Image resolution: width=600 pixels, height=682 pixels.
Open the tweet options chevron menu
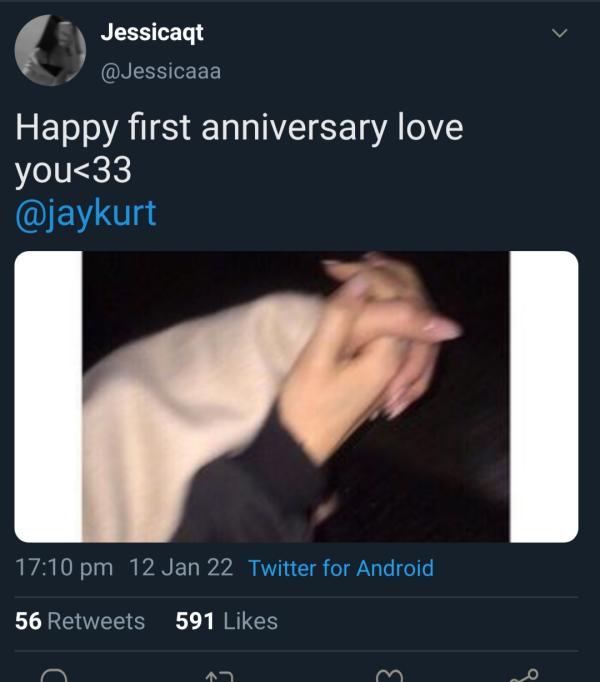[560, 34]
